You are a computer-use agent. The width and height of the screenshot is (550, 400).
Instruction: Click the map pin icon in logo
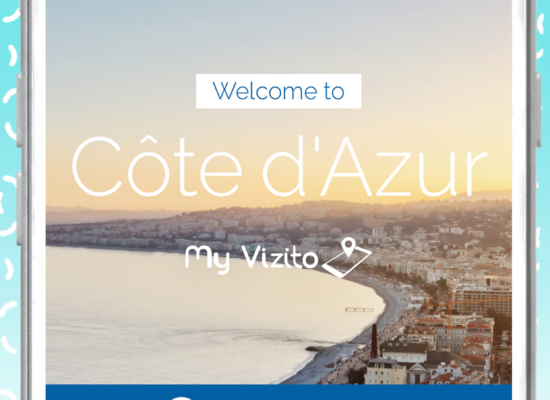pyautogui.click(x=348, y=247)
